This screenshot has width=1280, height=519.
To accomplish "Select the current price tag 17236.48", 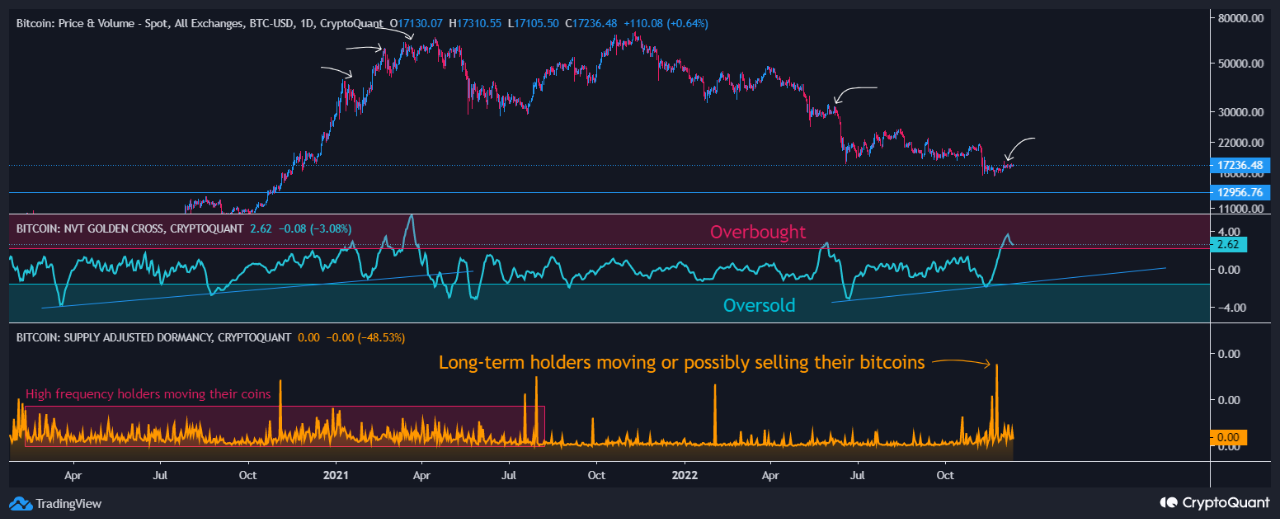I will click(x=1241, y=165).
